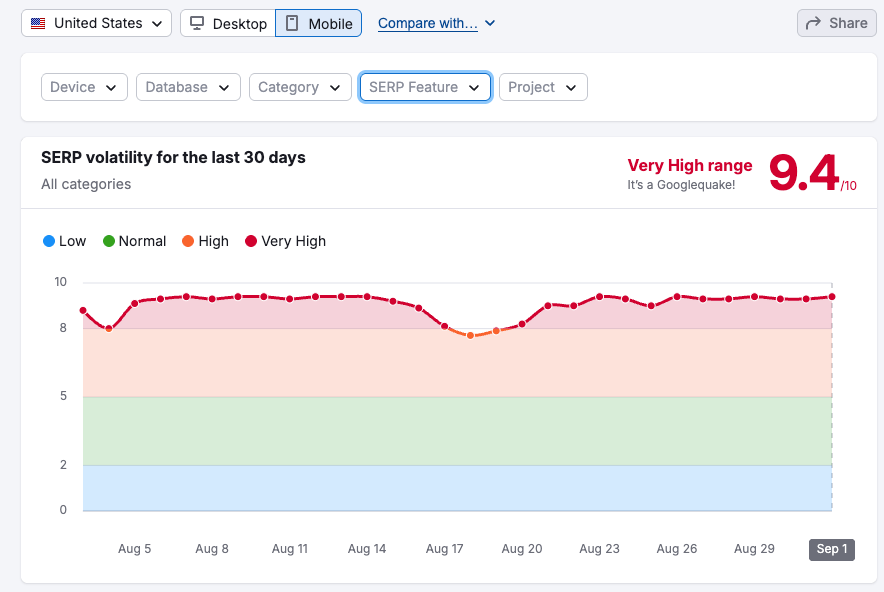The height and width of the screenshot is (592, 884).
Task: Open the Device filter dropdown
Action: [85, 87]
